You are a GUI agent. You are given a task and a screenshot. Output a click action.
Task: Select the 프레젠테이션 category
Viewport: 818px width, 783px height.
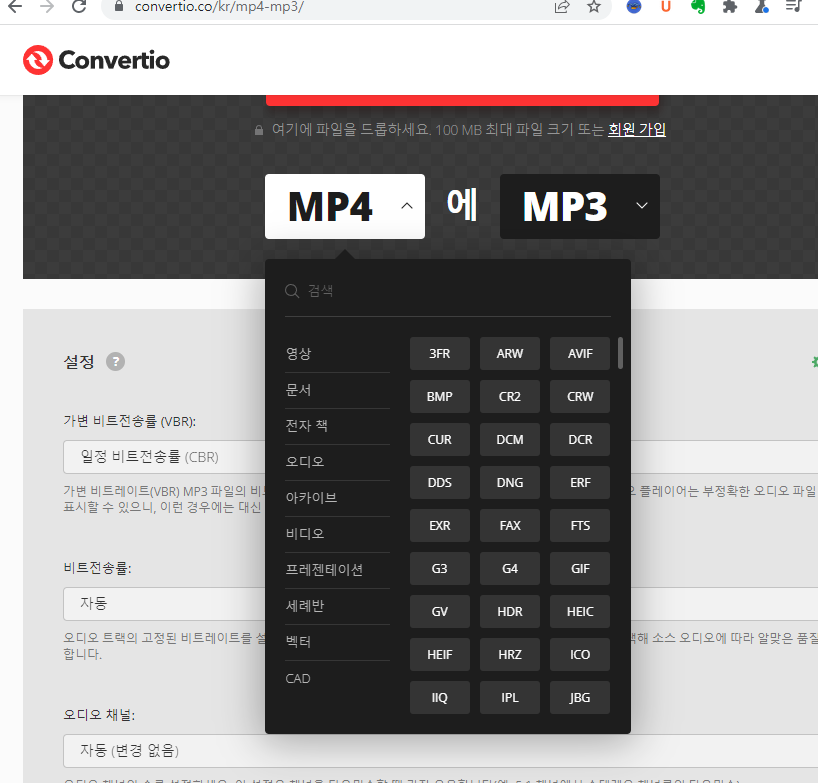[x=337, y=570]
